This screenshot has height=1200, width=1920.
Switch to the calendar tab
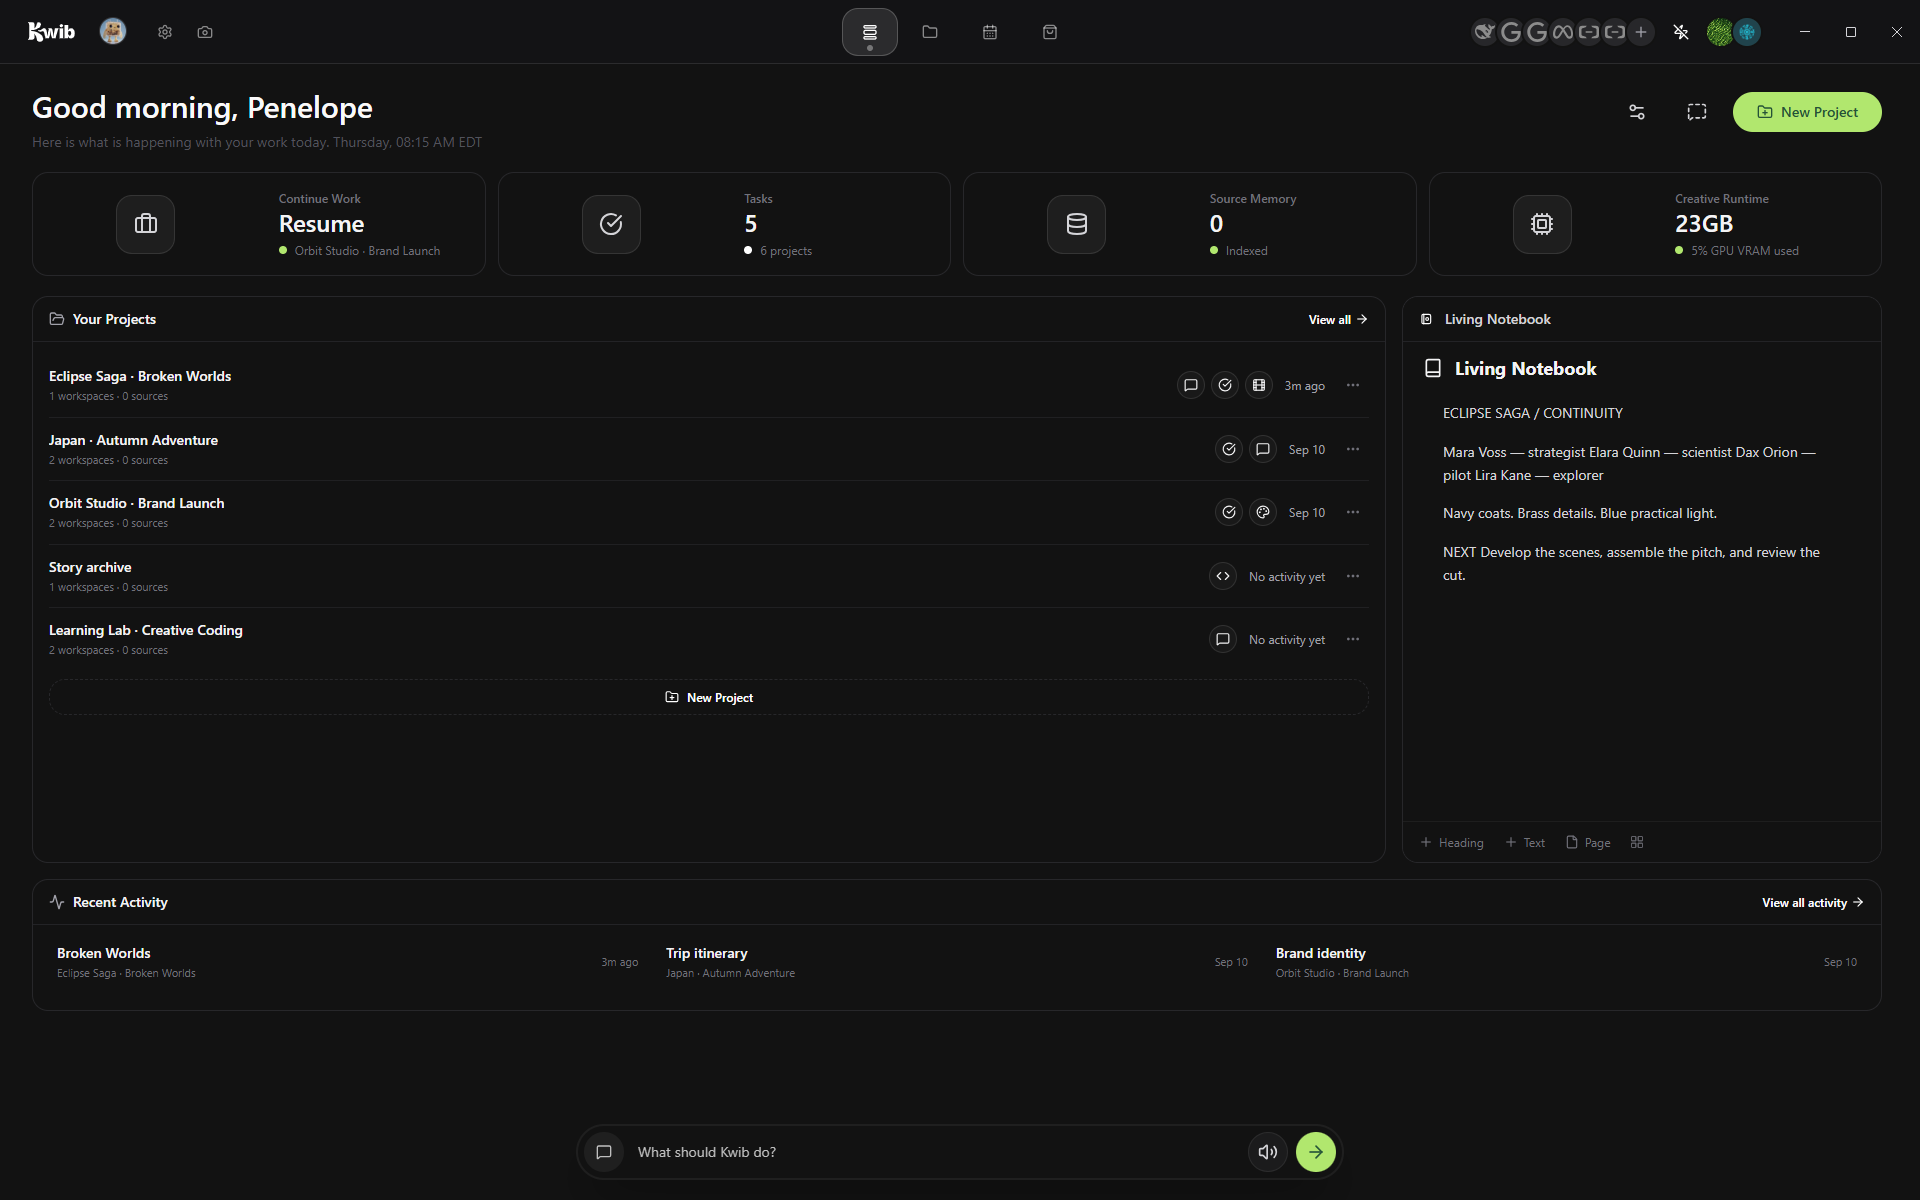990,32
